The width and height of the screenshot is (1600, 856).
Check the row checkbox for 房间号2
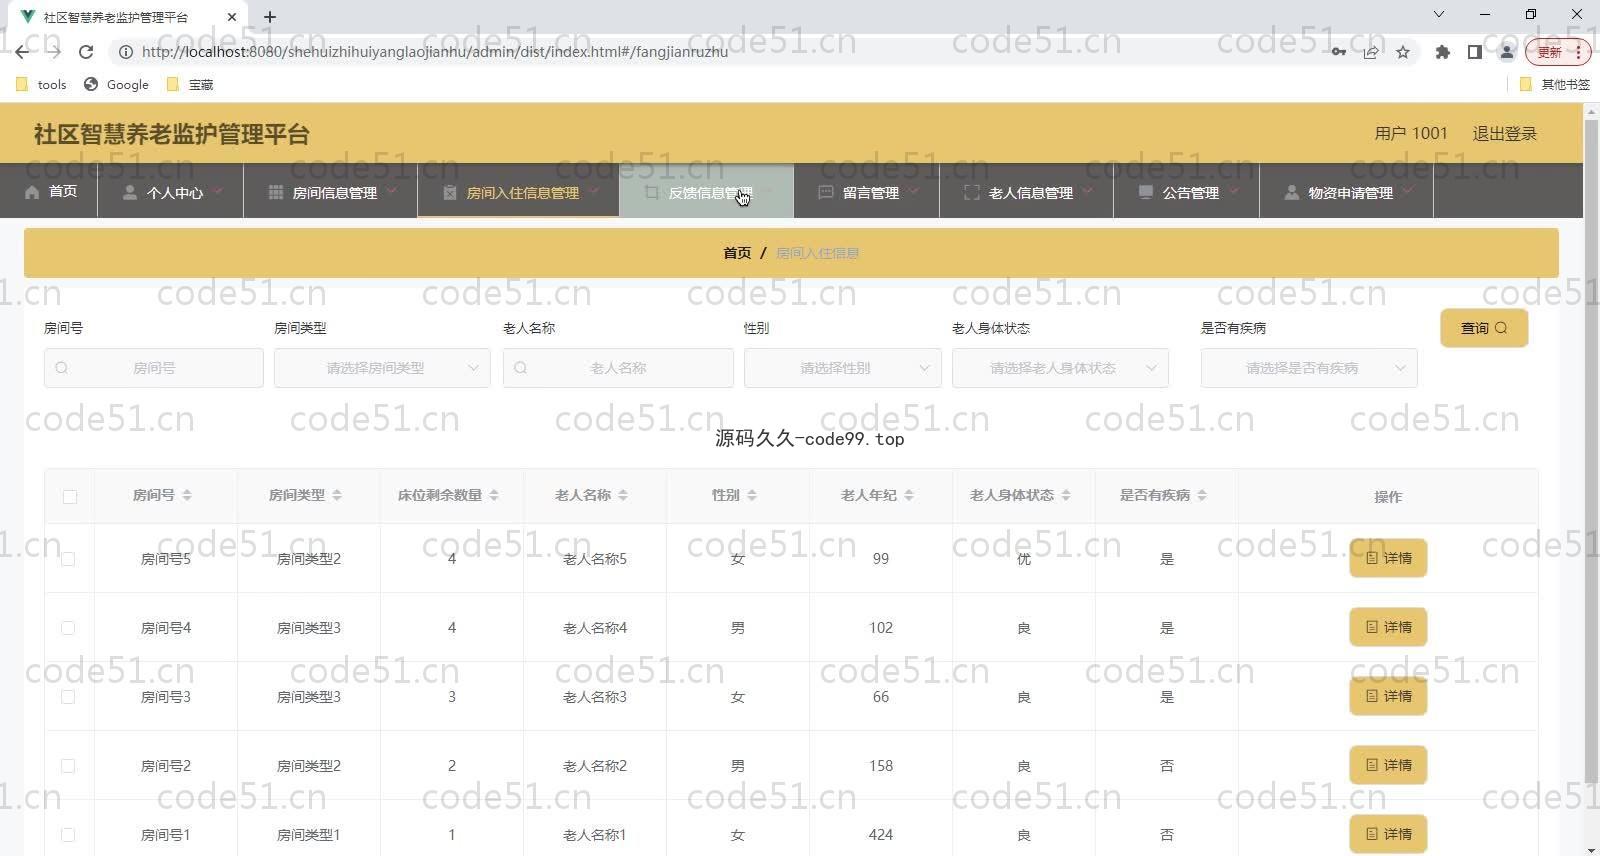click(68, 766)
